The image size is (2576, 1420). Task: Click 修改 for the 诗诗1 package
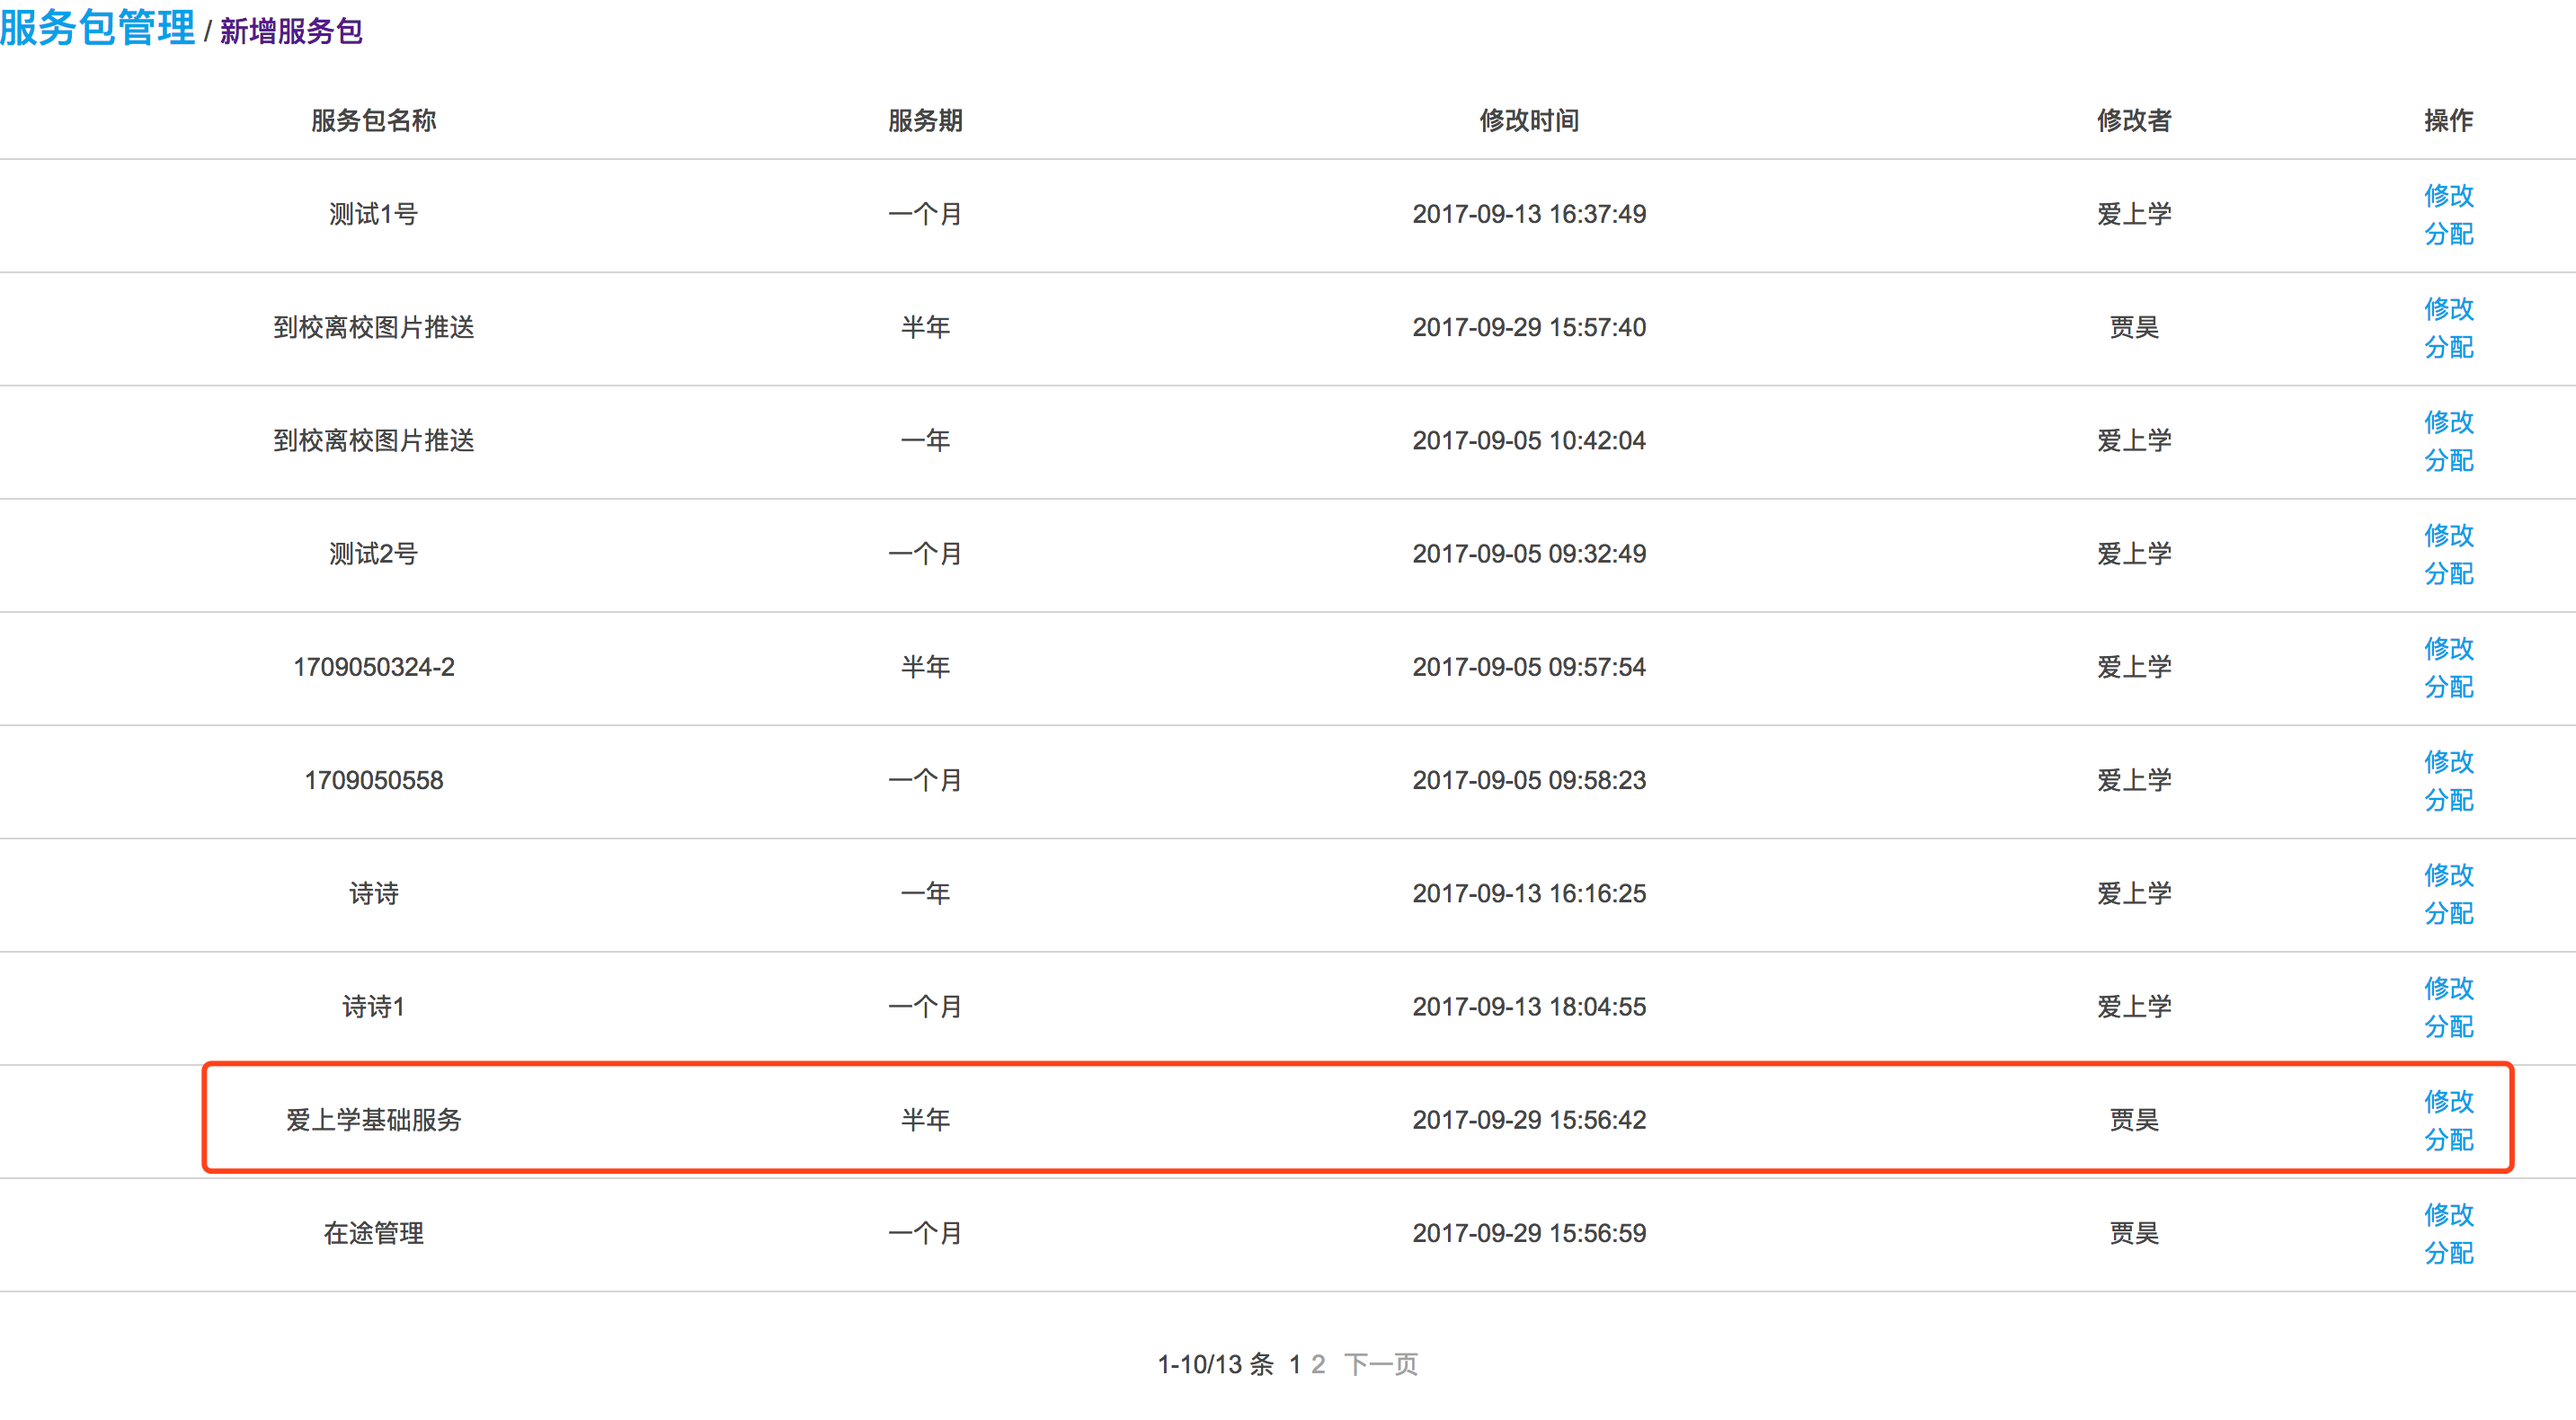tap(2448, 988)
